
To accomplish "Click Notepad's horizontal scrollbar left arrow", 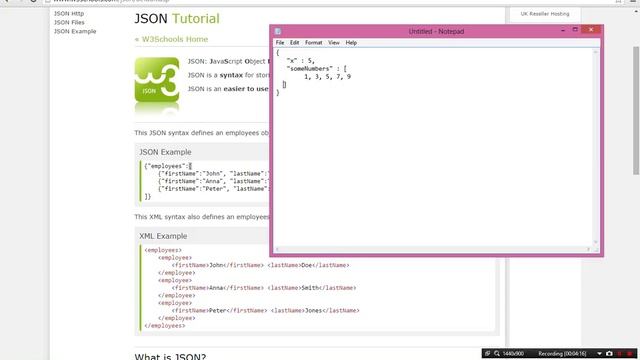I will [x=277, y=249].
